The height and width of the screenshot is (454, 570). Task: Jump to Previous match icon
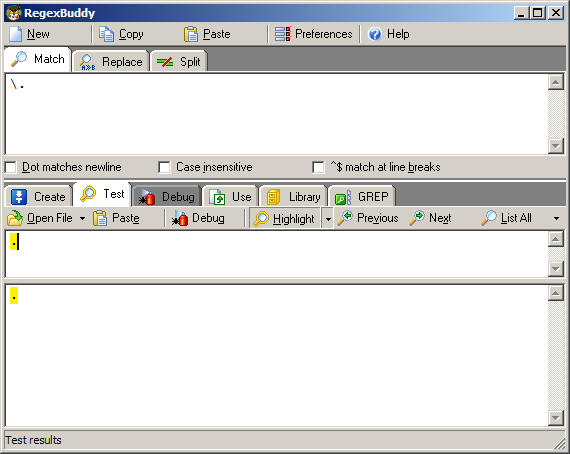pyautogui.click(x=345, y=218)
